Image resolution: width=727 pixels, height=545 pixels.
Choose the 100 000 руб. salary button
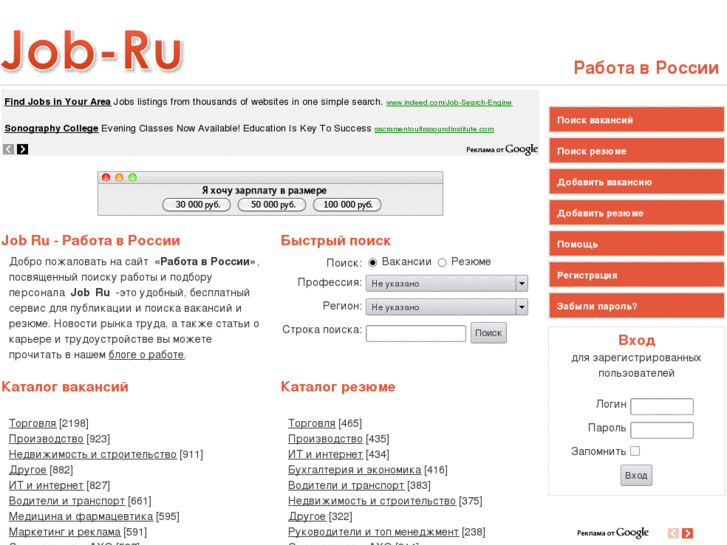click(x=347, y=205)
